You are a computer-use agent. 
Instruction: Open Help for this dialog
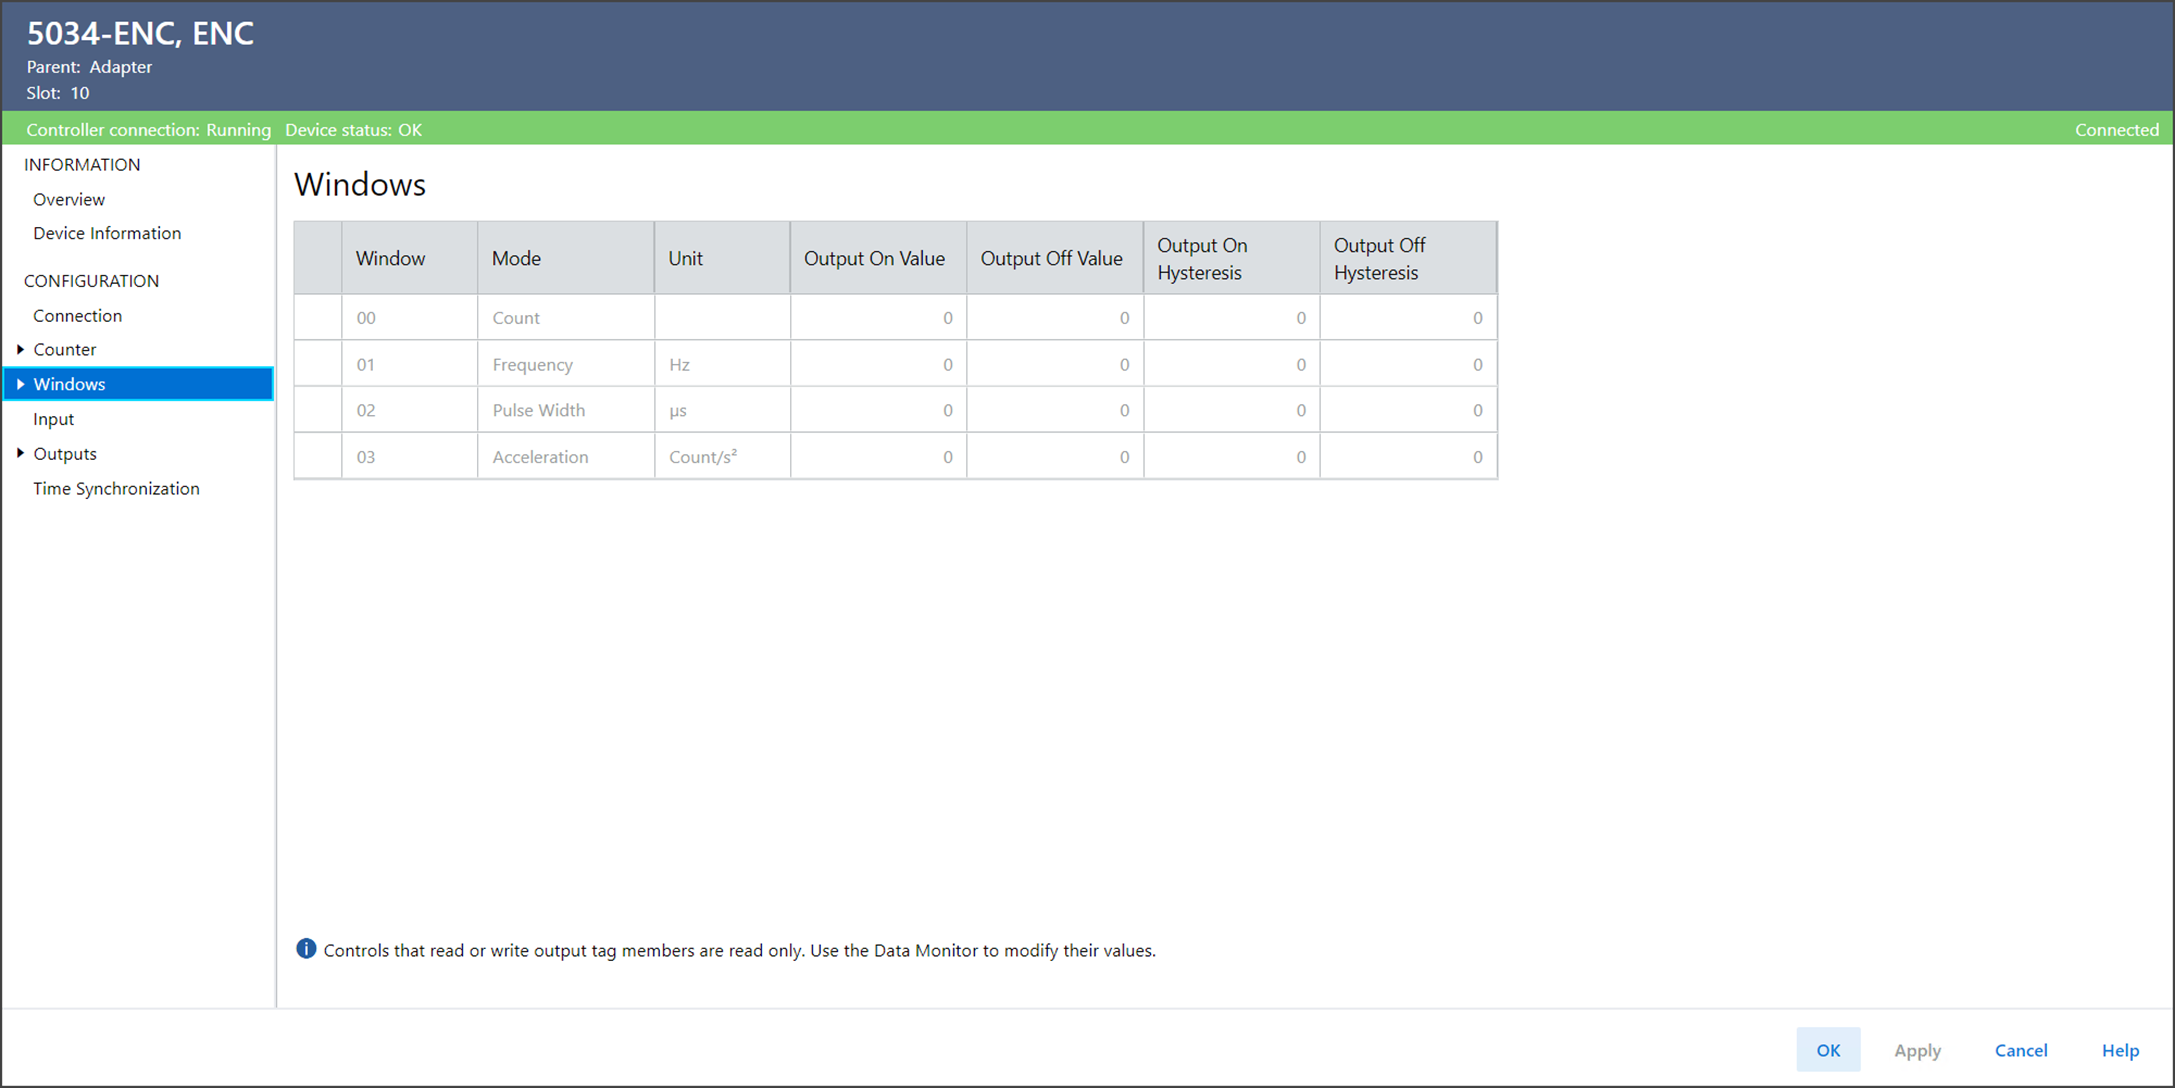tap(2119, 1050)
